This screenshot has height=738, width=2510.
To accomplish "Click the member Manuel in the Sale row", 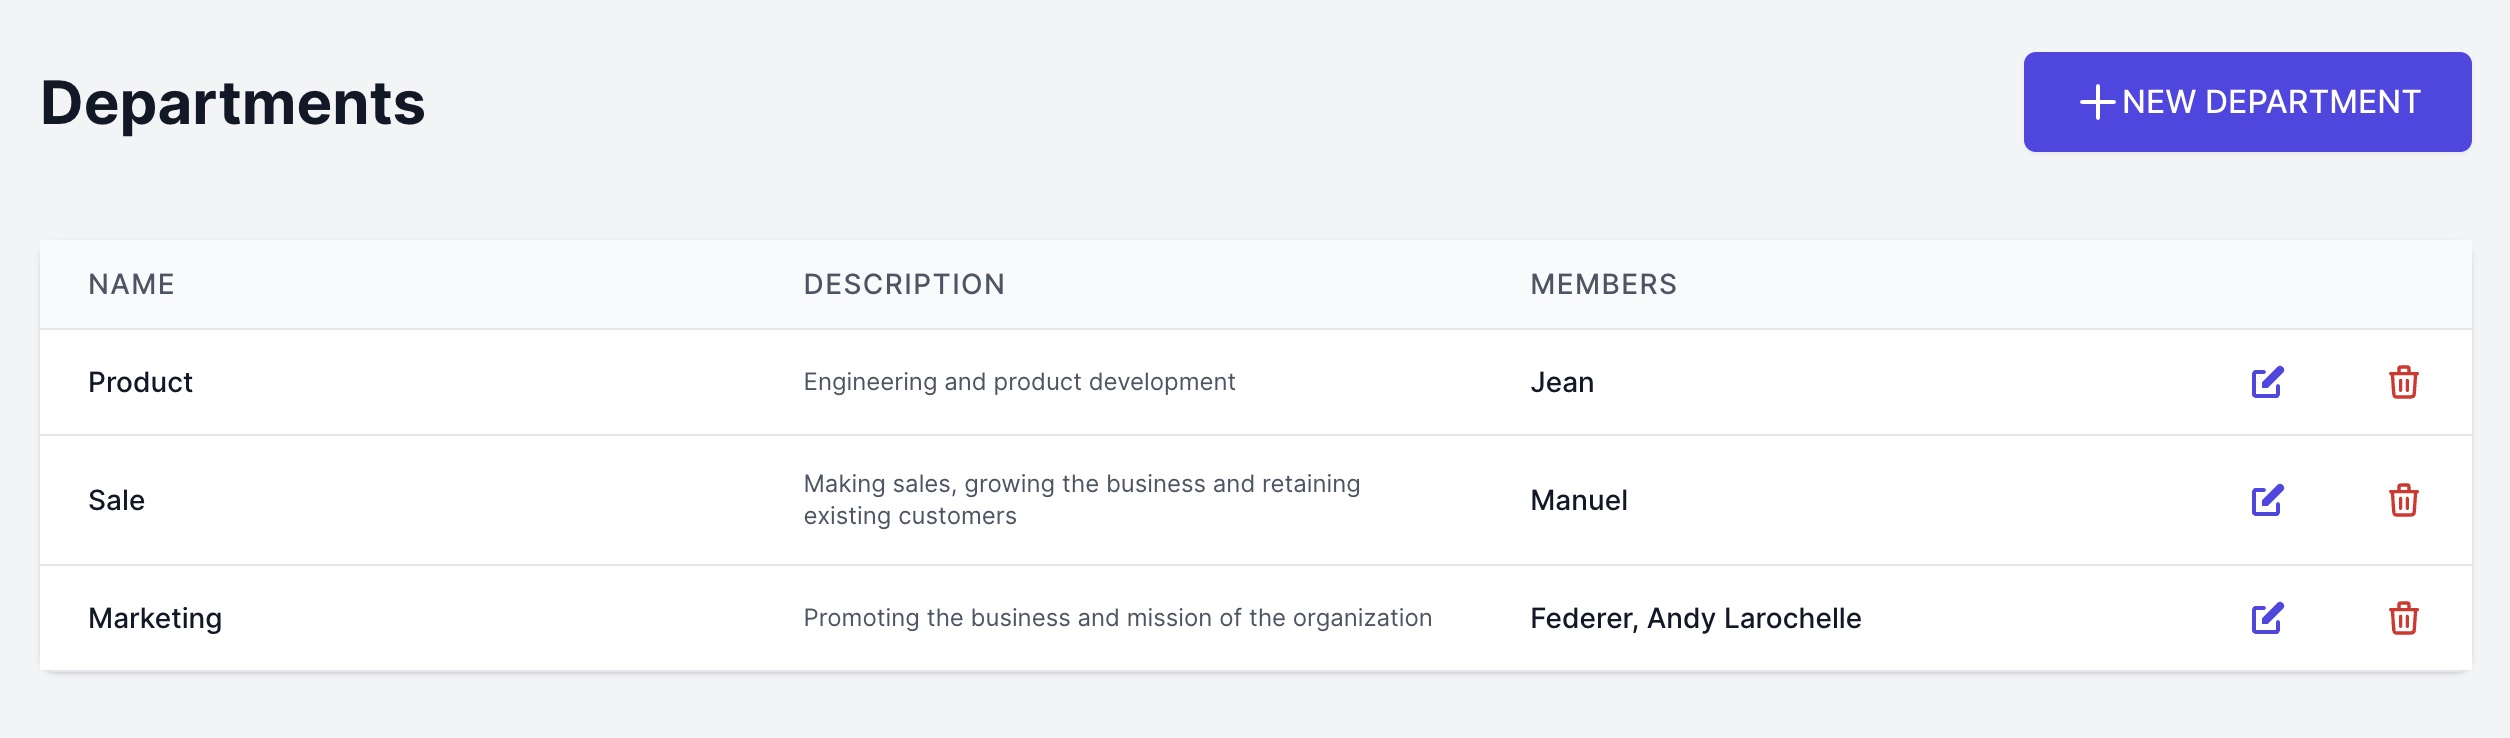I will tap(1579, 499).
